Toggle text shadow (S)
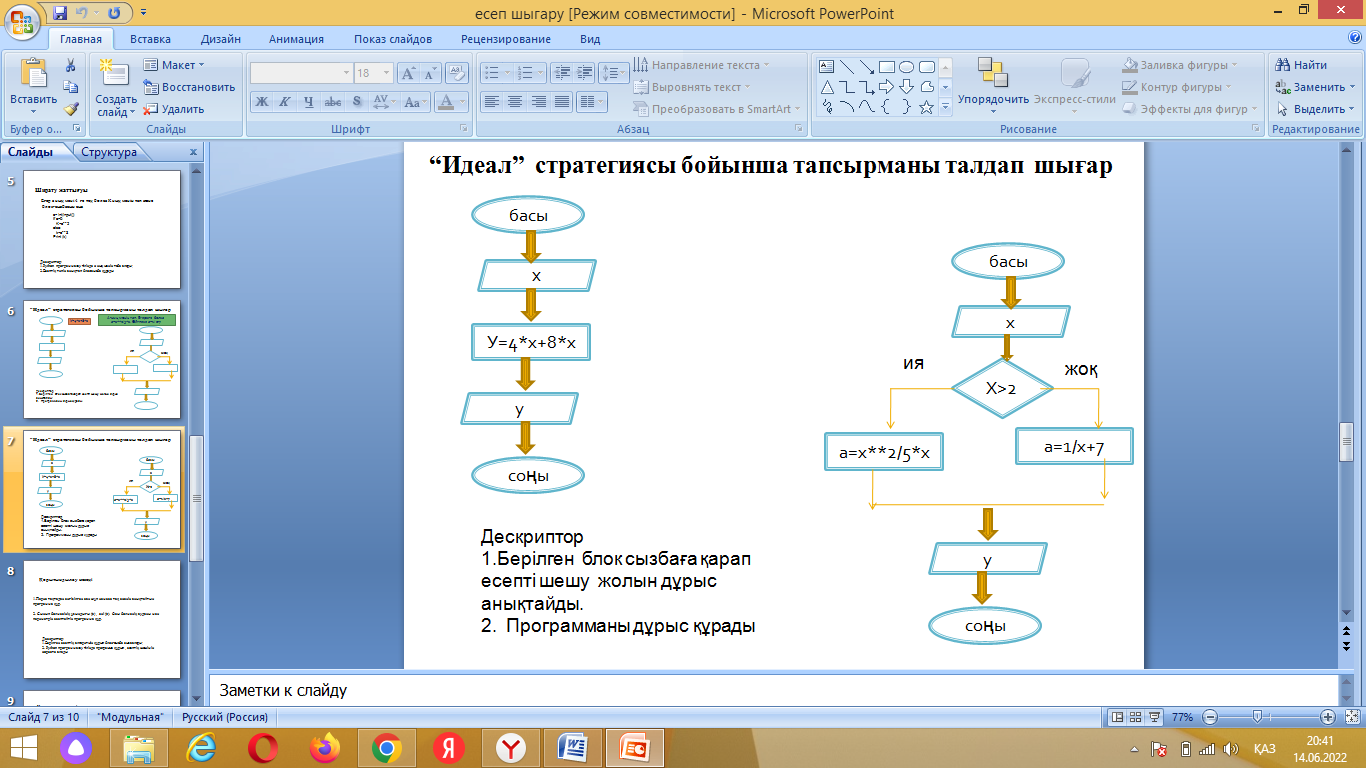This screenshot has height=768, width=1366. tap(357, 101)
